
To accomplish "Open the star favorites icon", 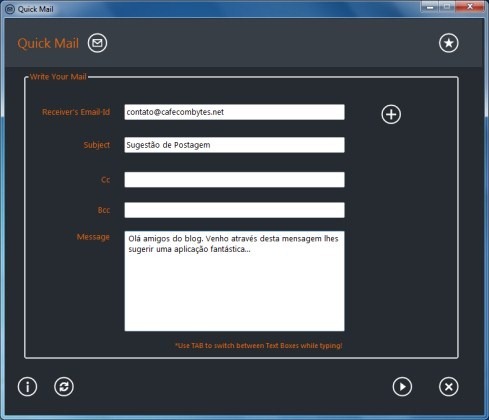I will [449, 43].
